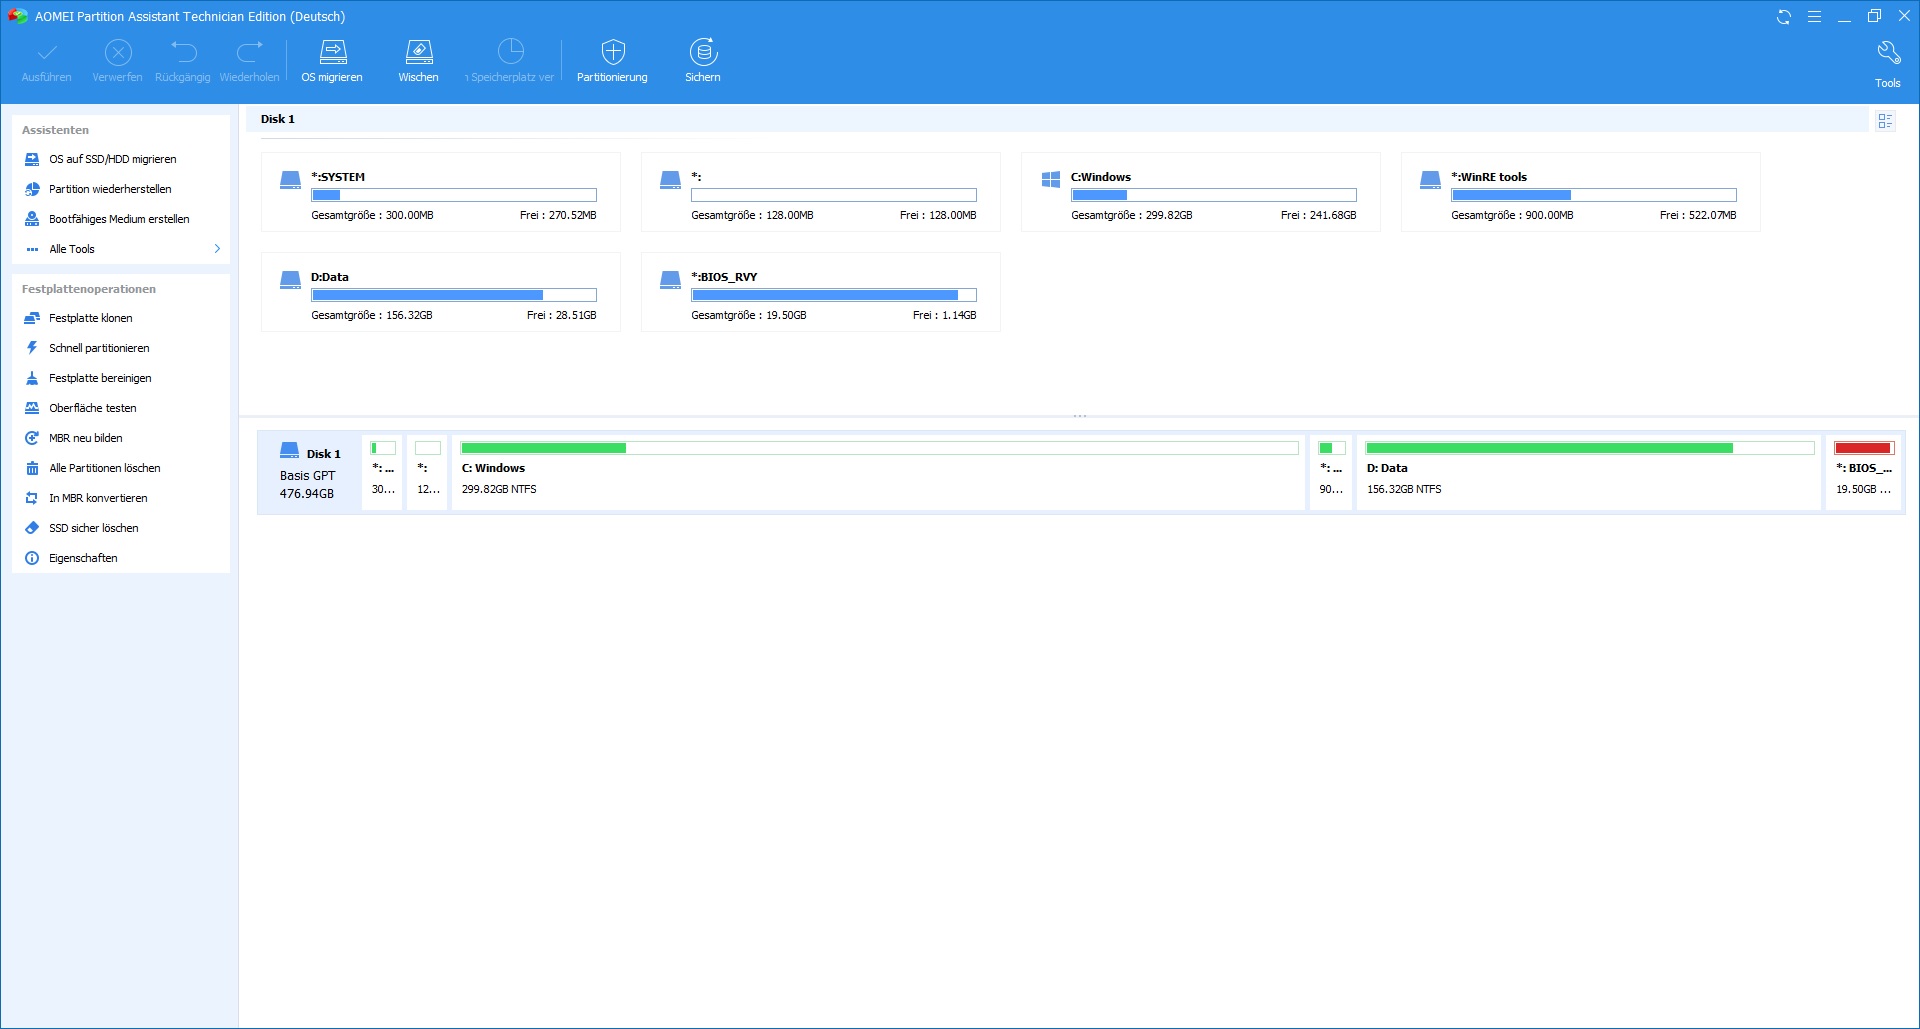Screen dimensions: 1920x1029
Task: Click the *:WinRE tools usage bar
Action: point(1594,195)
